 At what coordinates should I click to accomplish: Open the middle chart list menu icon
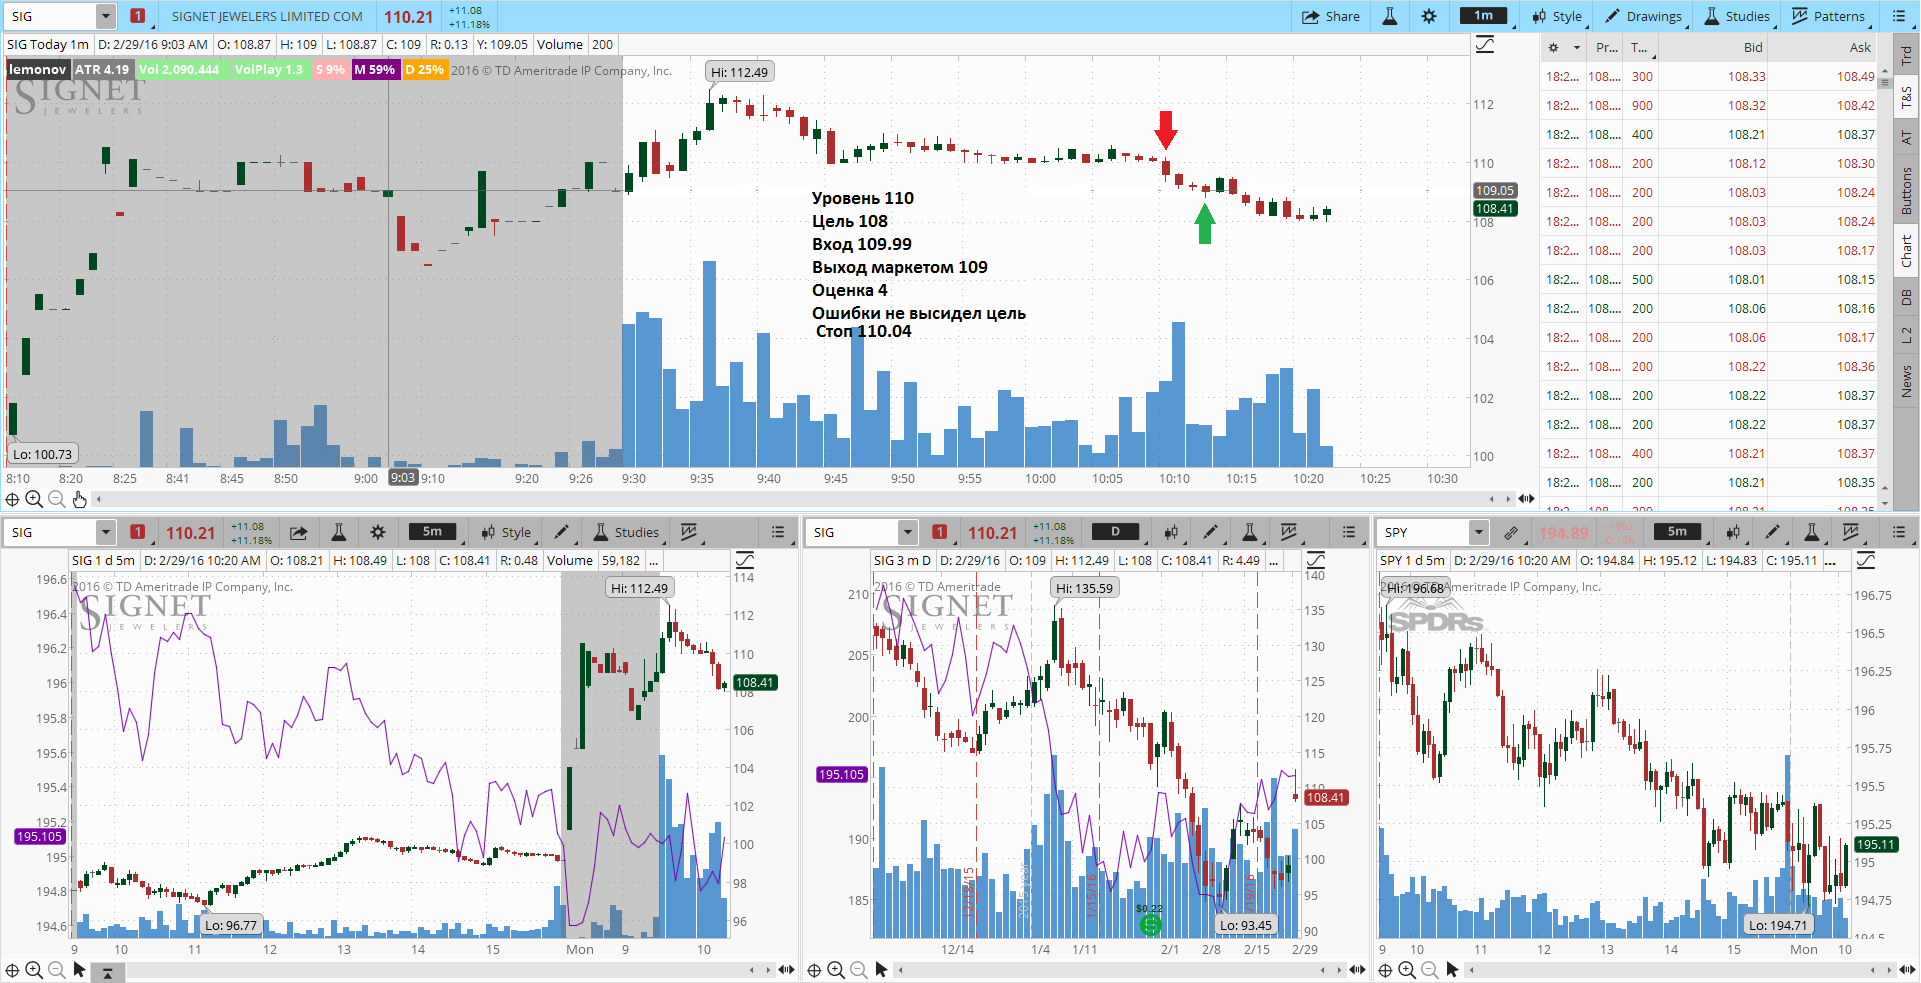[1349, 532]
